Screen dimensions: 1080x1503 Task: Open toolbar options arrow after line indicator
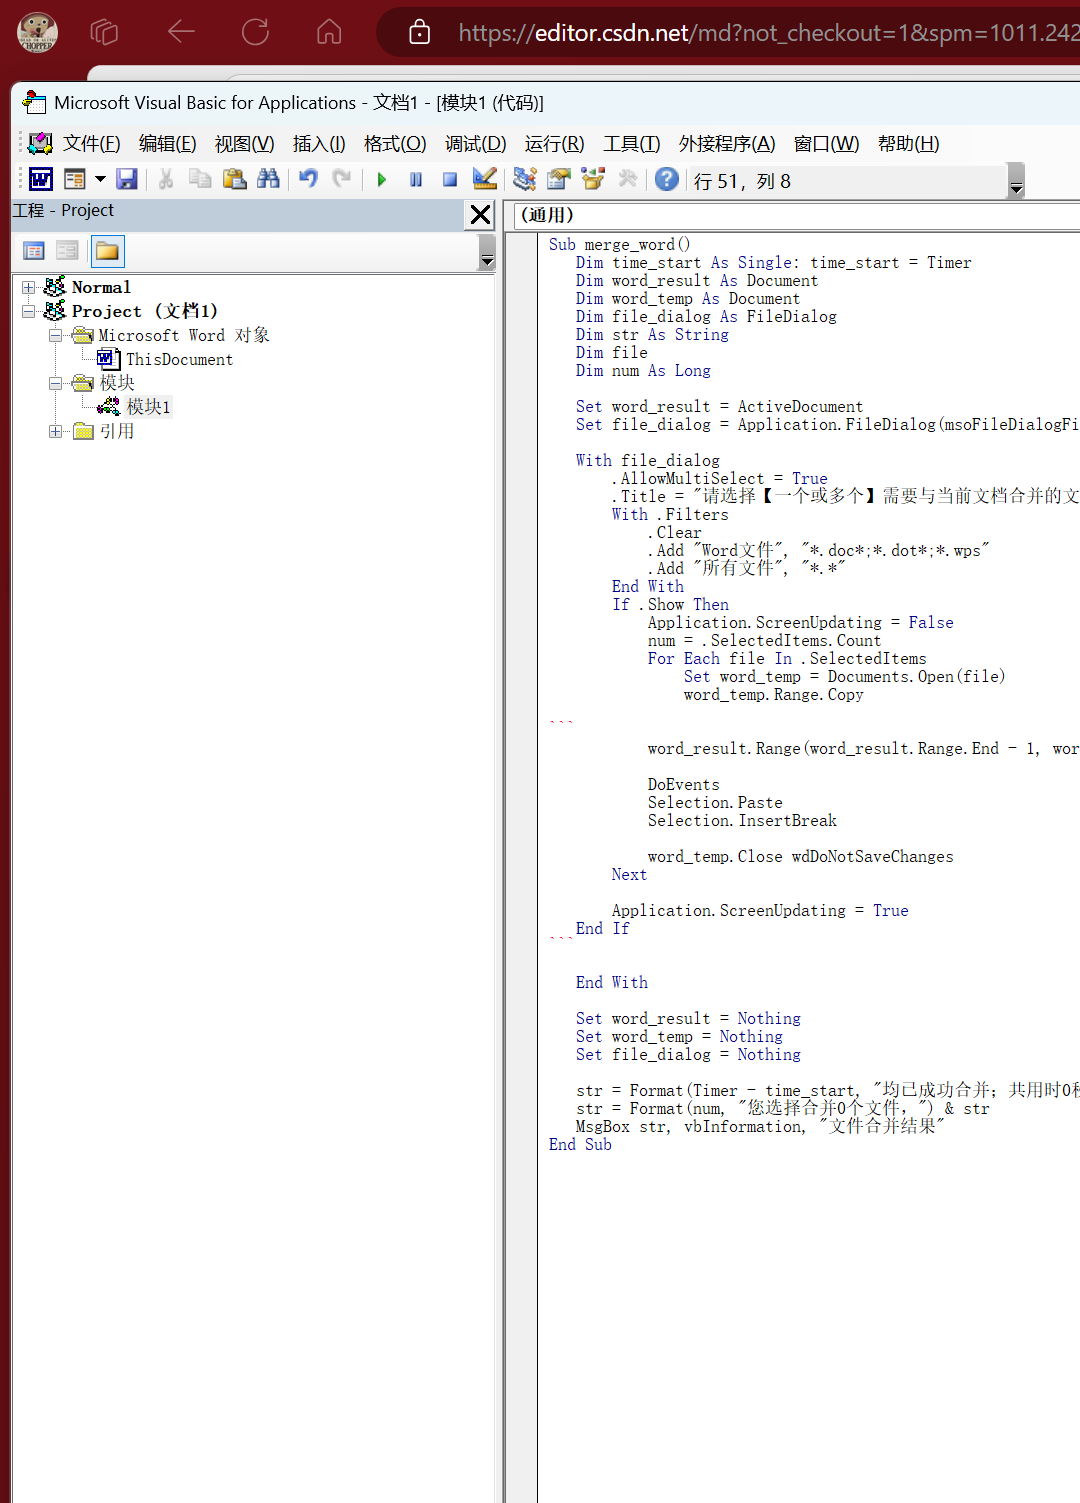pyautogui.click(x=1016, y=181)
